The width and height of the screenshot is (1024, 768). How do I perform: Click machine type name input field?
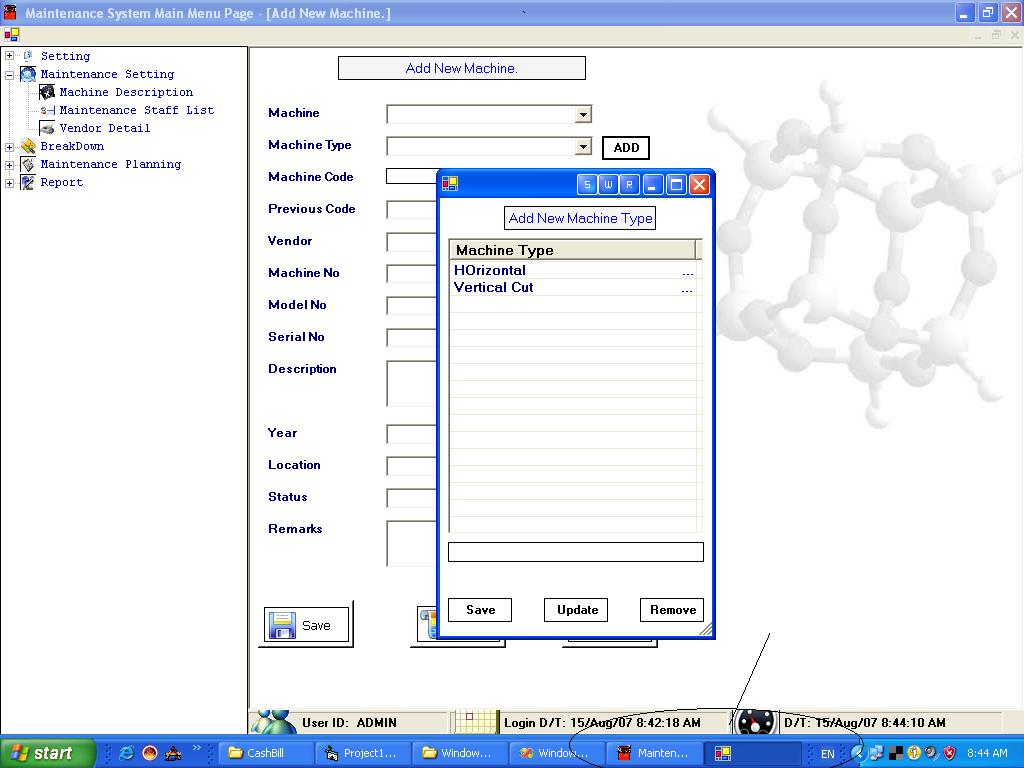575,552
